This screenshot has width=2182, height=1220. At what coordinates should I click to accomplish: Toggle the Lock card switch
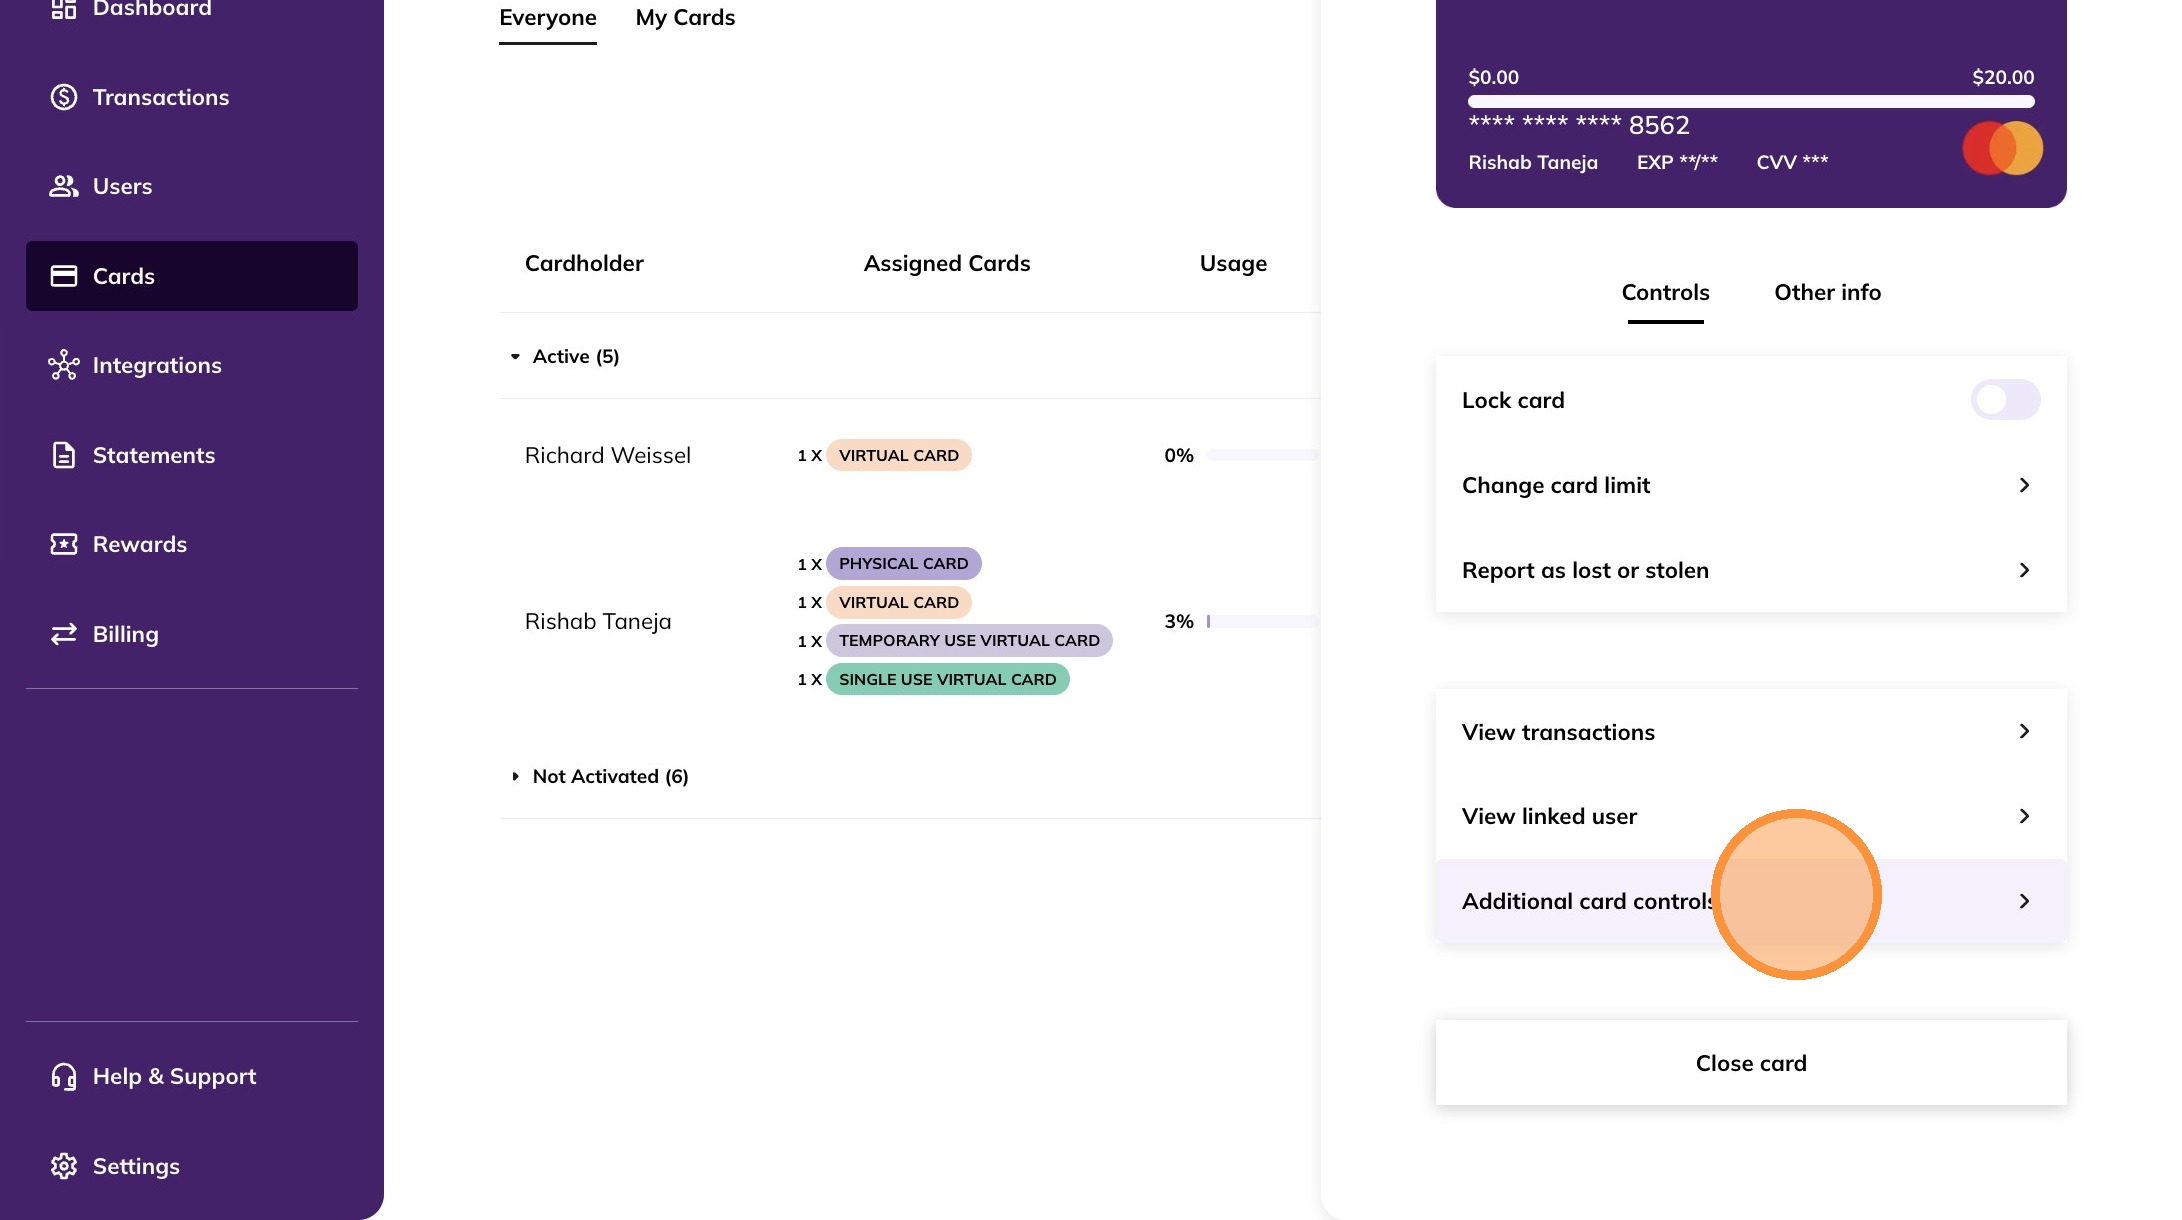(x=2004, y=399)
